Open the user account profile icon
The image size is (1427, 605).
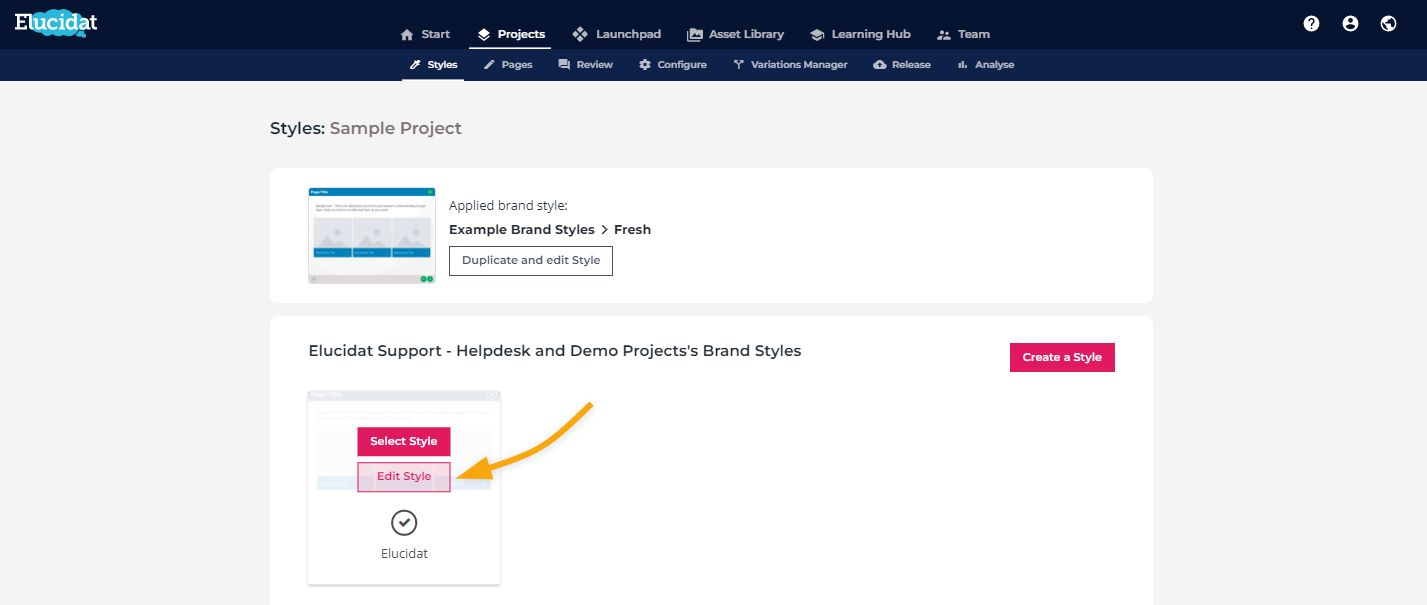click(1351, 24)
